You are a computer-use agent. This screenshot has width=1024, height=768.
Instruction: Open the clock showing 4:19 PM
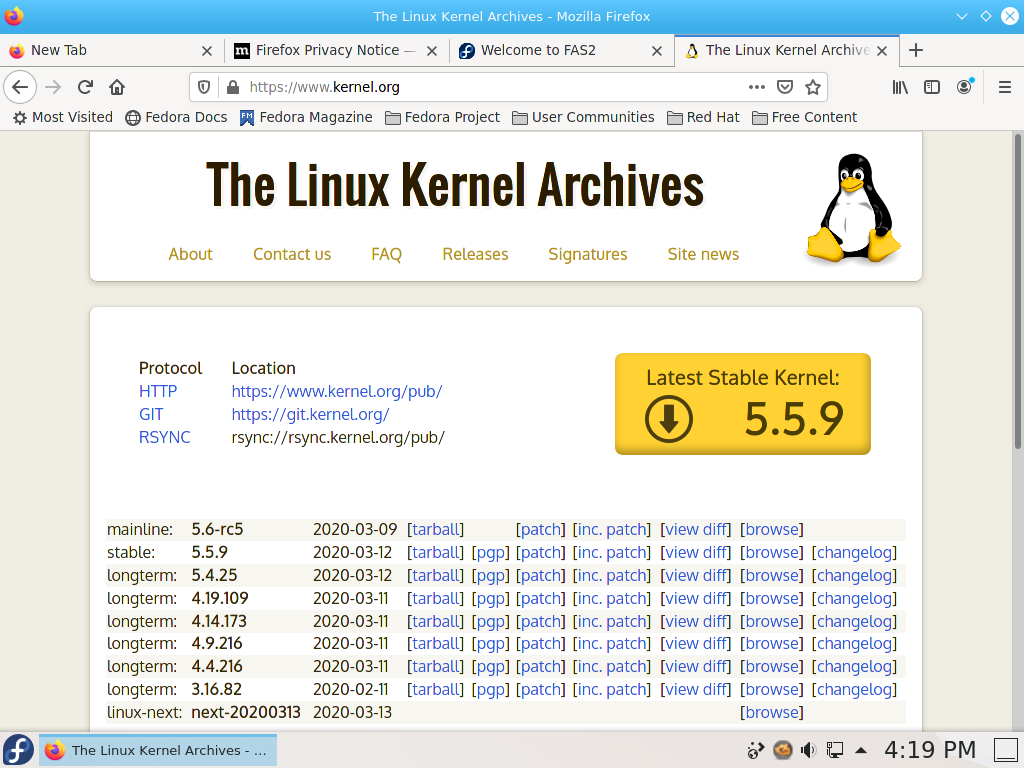pos(930,750)
